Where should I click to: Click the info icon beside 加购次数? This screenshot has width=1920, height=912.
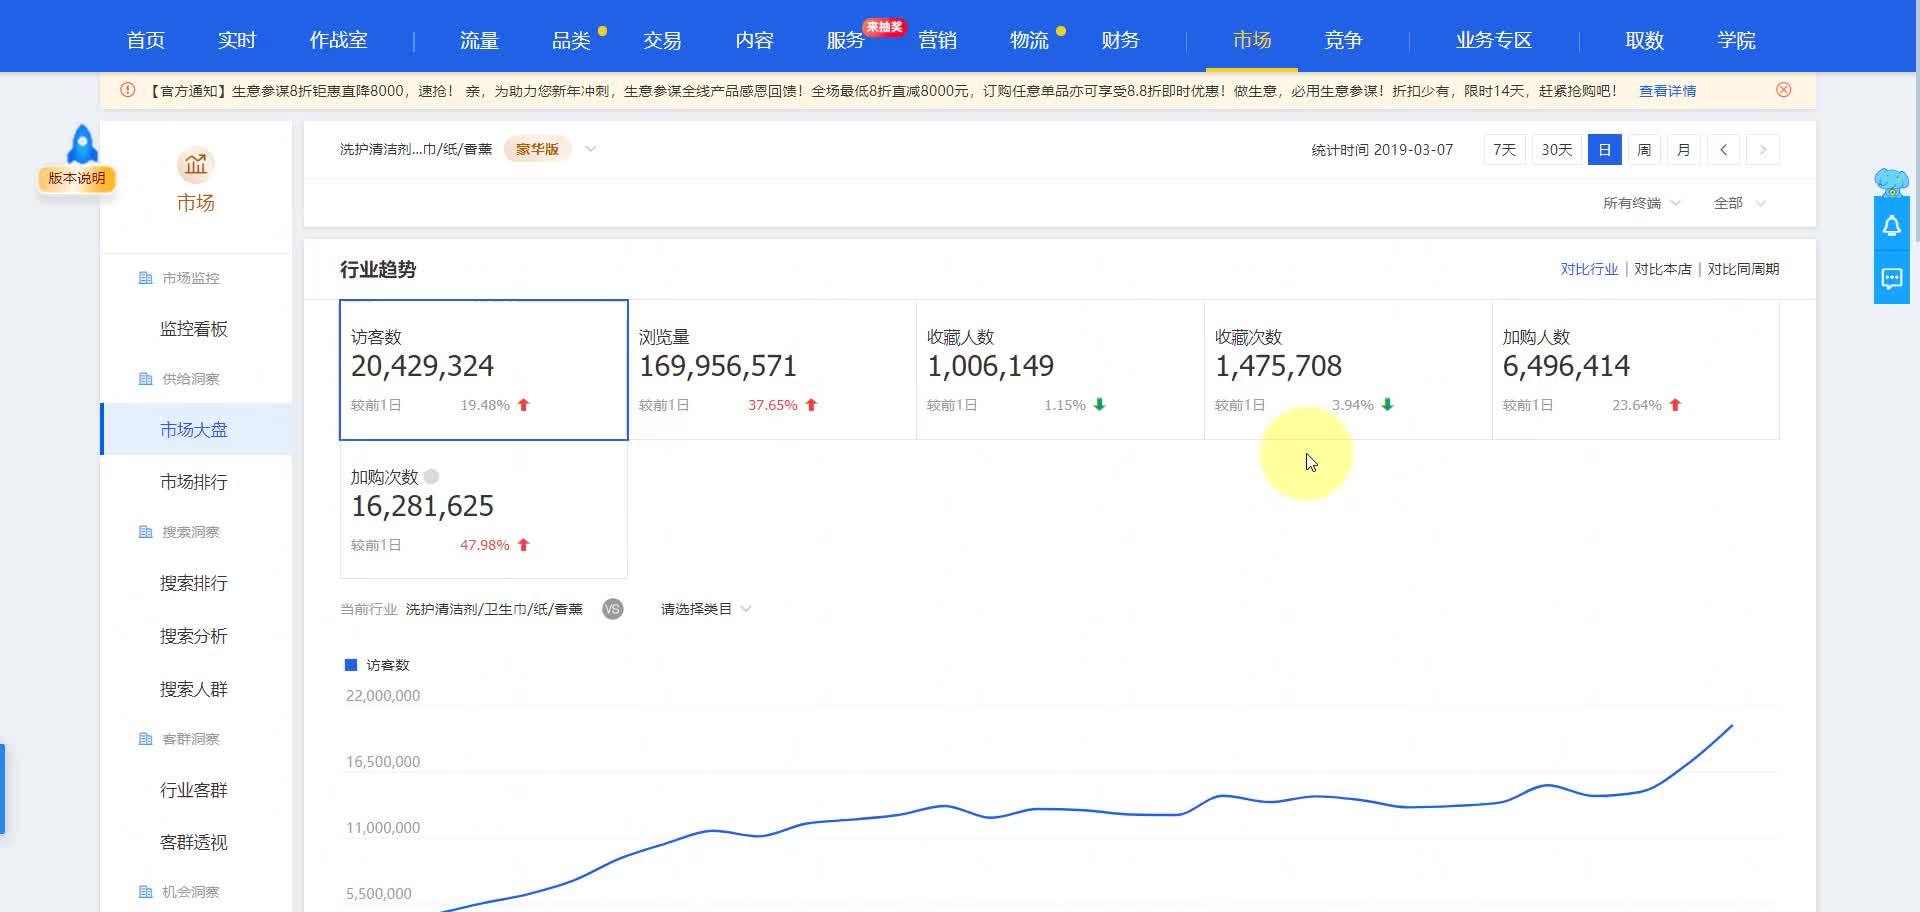431,477
